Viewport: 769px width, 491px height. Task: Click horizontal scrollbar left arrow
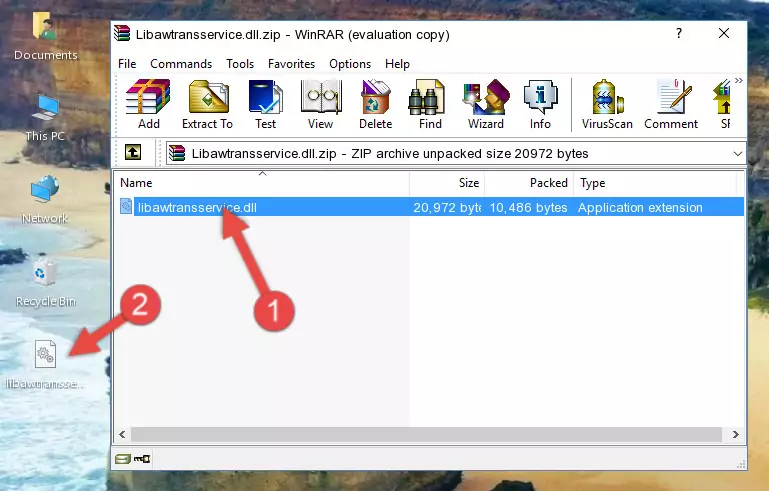click(x=123, y=434)
